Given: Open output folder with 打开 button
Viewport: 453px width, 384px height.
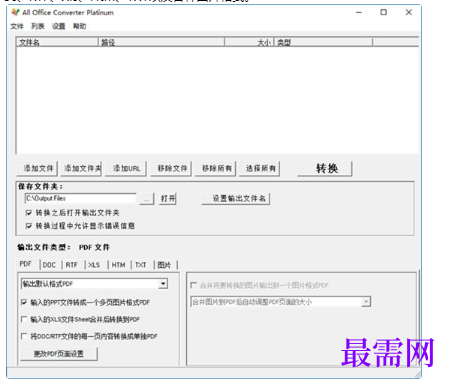Looking at the screenshot, I should pyautogui.click(x=168, y=199).
